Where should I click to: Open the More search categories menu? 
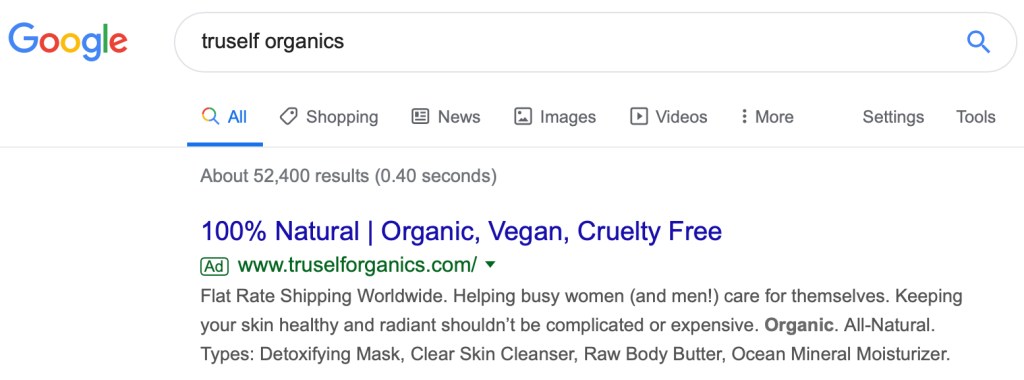coord(767,117)
